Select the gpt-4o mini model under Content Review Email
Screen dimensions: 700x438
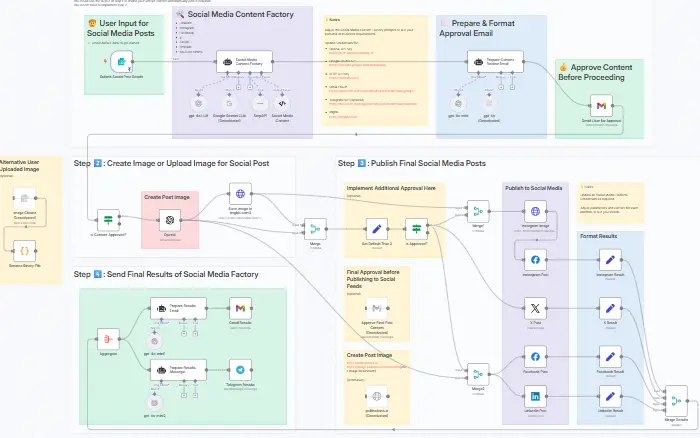pos(458,104)
